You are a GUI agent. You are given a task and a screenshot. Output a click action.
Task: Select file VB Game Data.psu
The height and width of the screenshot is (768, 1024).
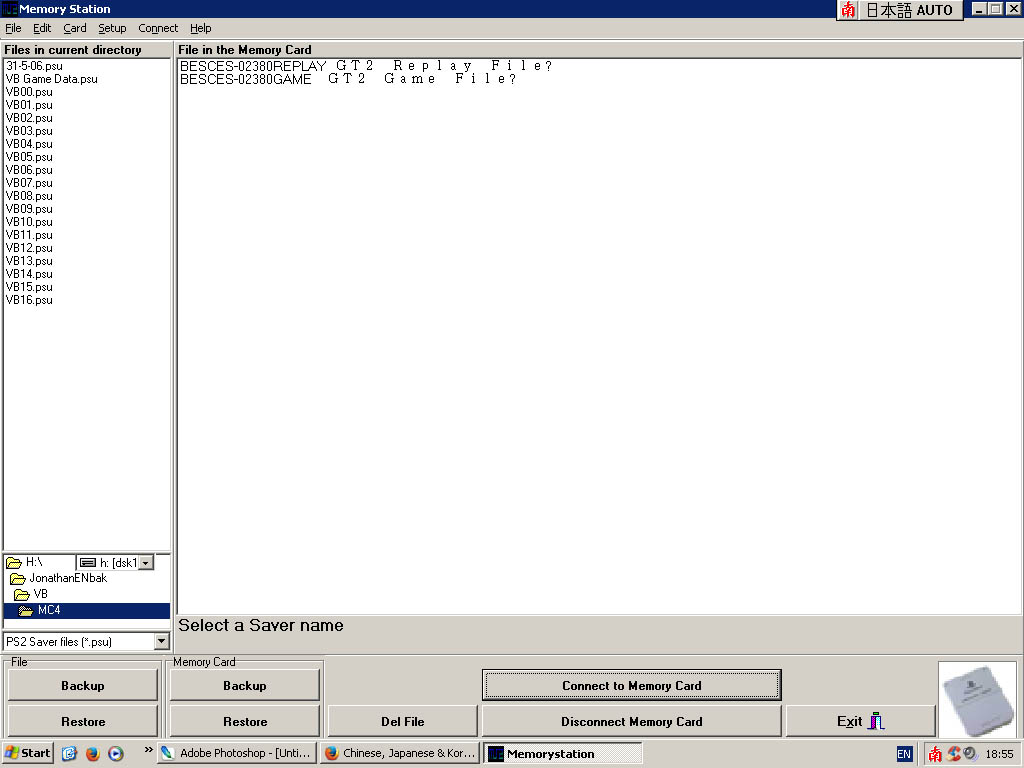pos(52,79)
